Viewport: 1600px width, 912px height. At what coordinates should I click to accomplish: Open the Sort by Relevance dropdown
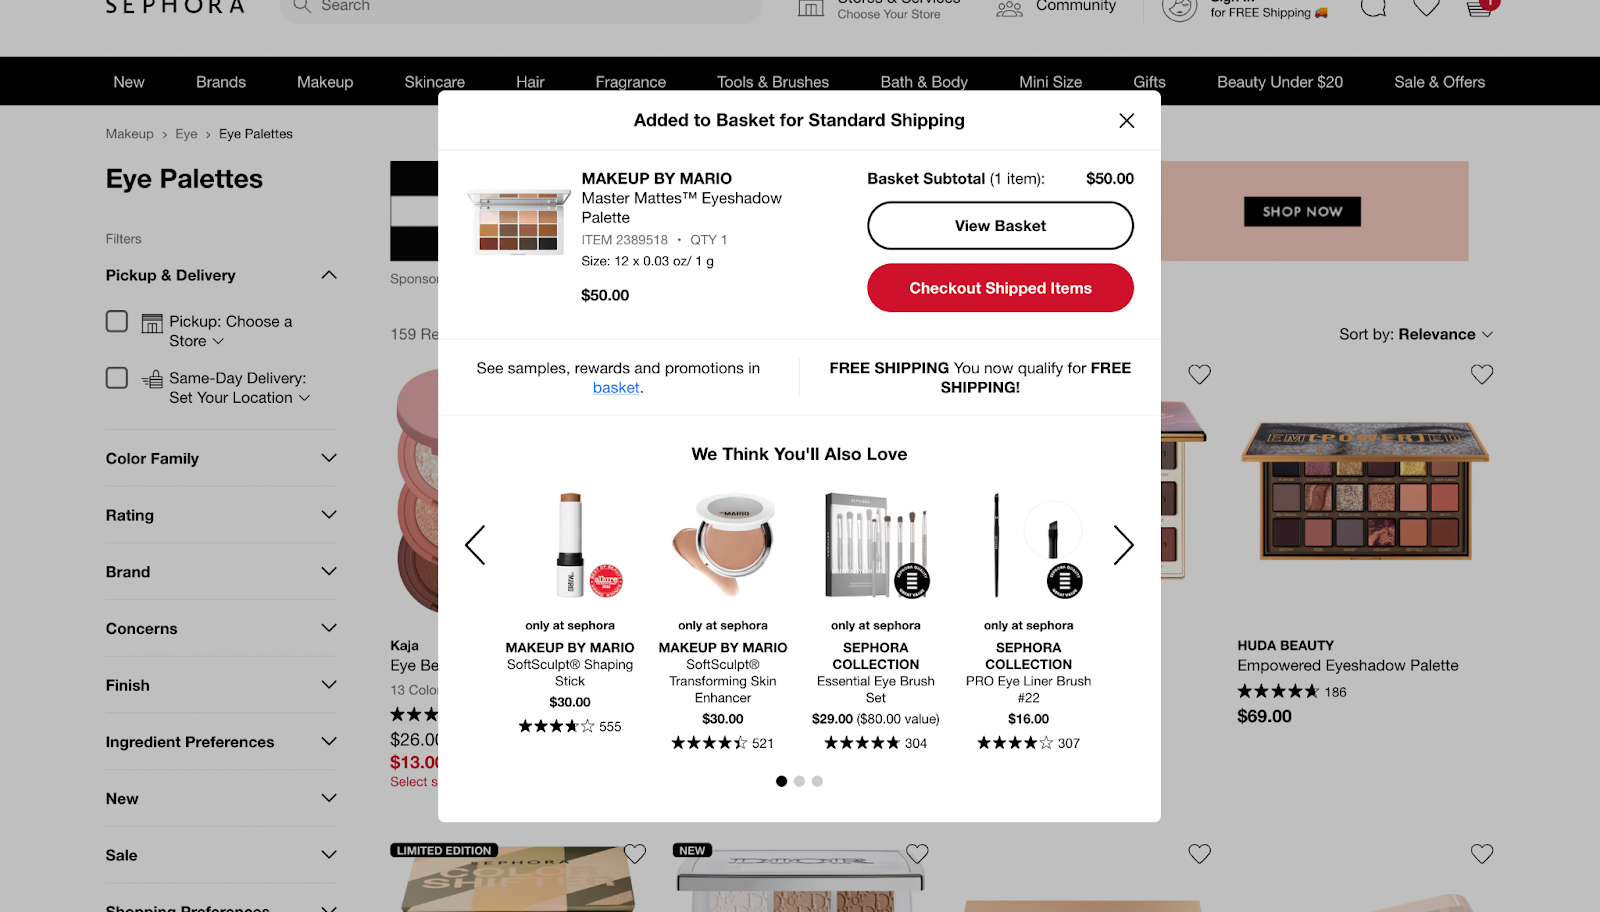tap(1416, 334)
